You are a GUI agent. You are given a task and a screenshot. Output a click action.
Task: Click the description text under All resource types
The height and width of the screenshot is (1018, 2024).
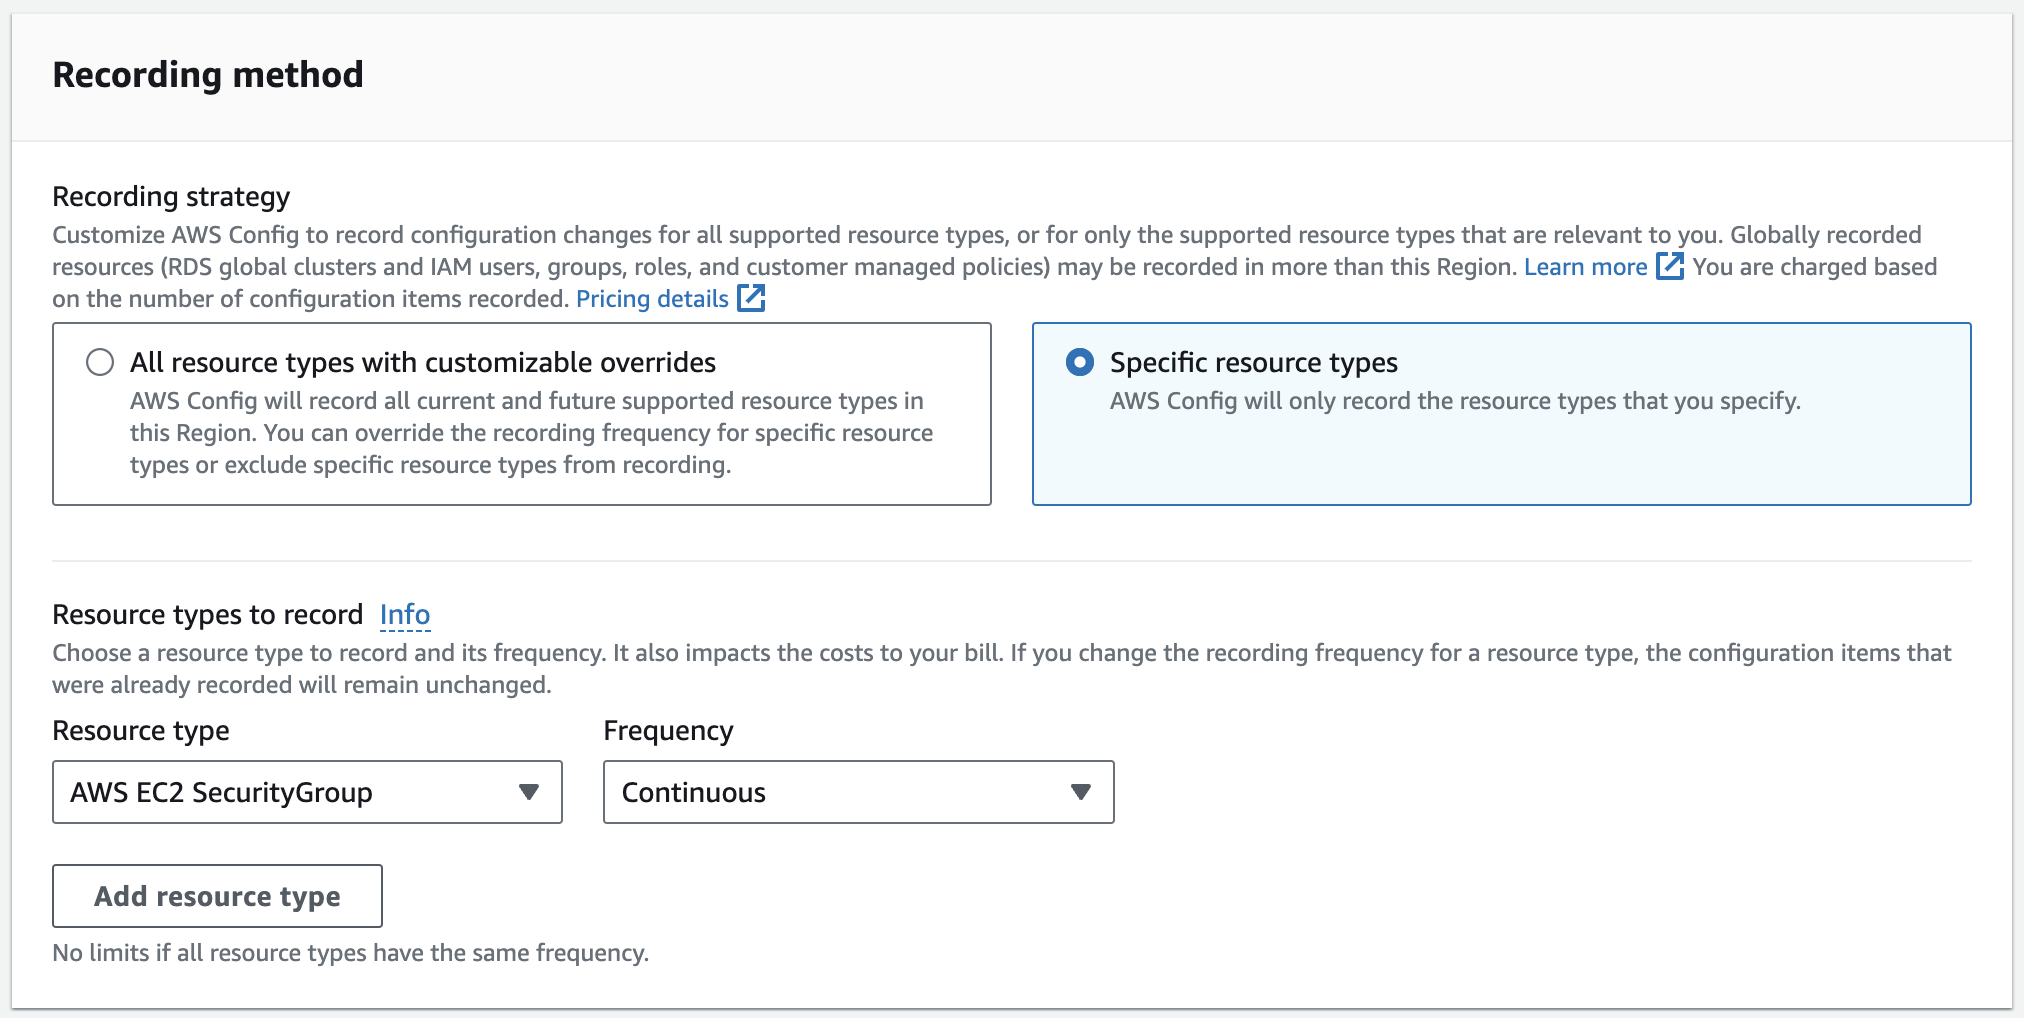point(530,433)
